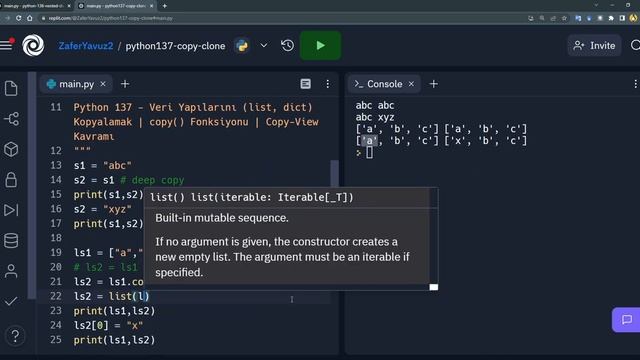Open the hamburger sidebar menu
640x360 pixels.
(x=7, y=45)
